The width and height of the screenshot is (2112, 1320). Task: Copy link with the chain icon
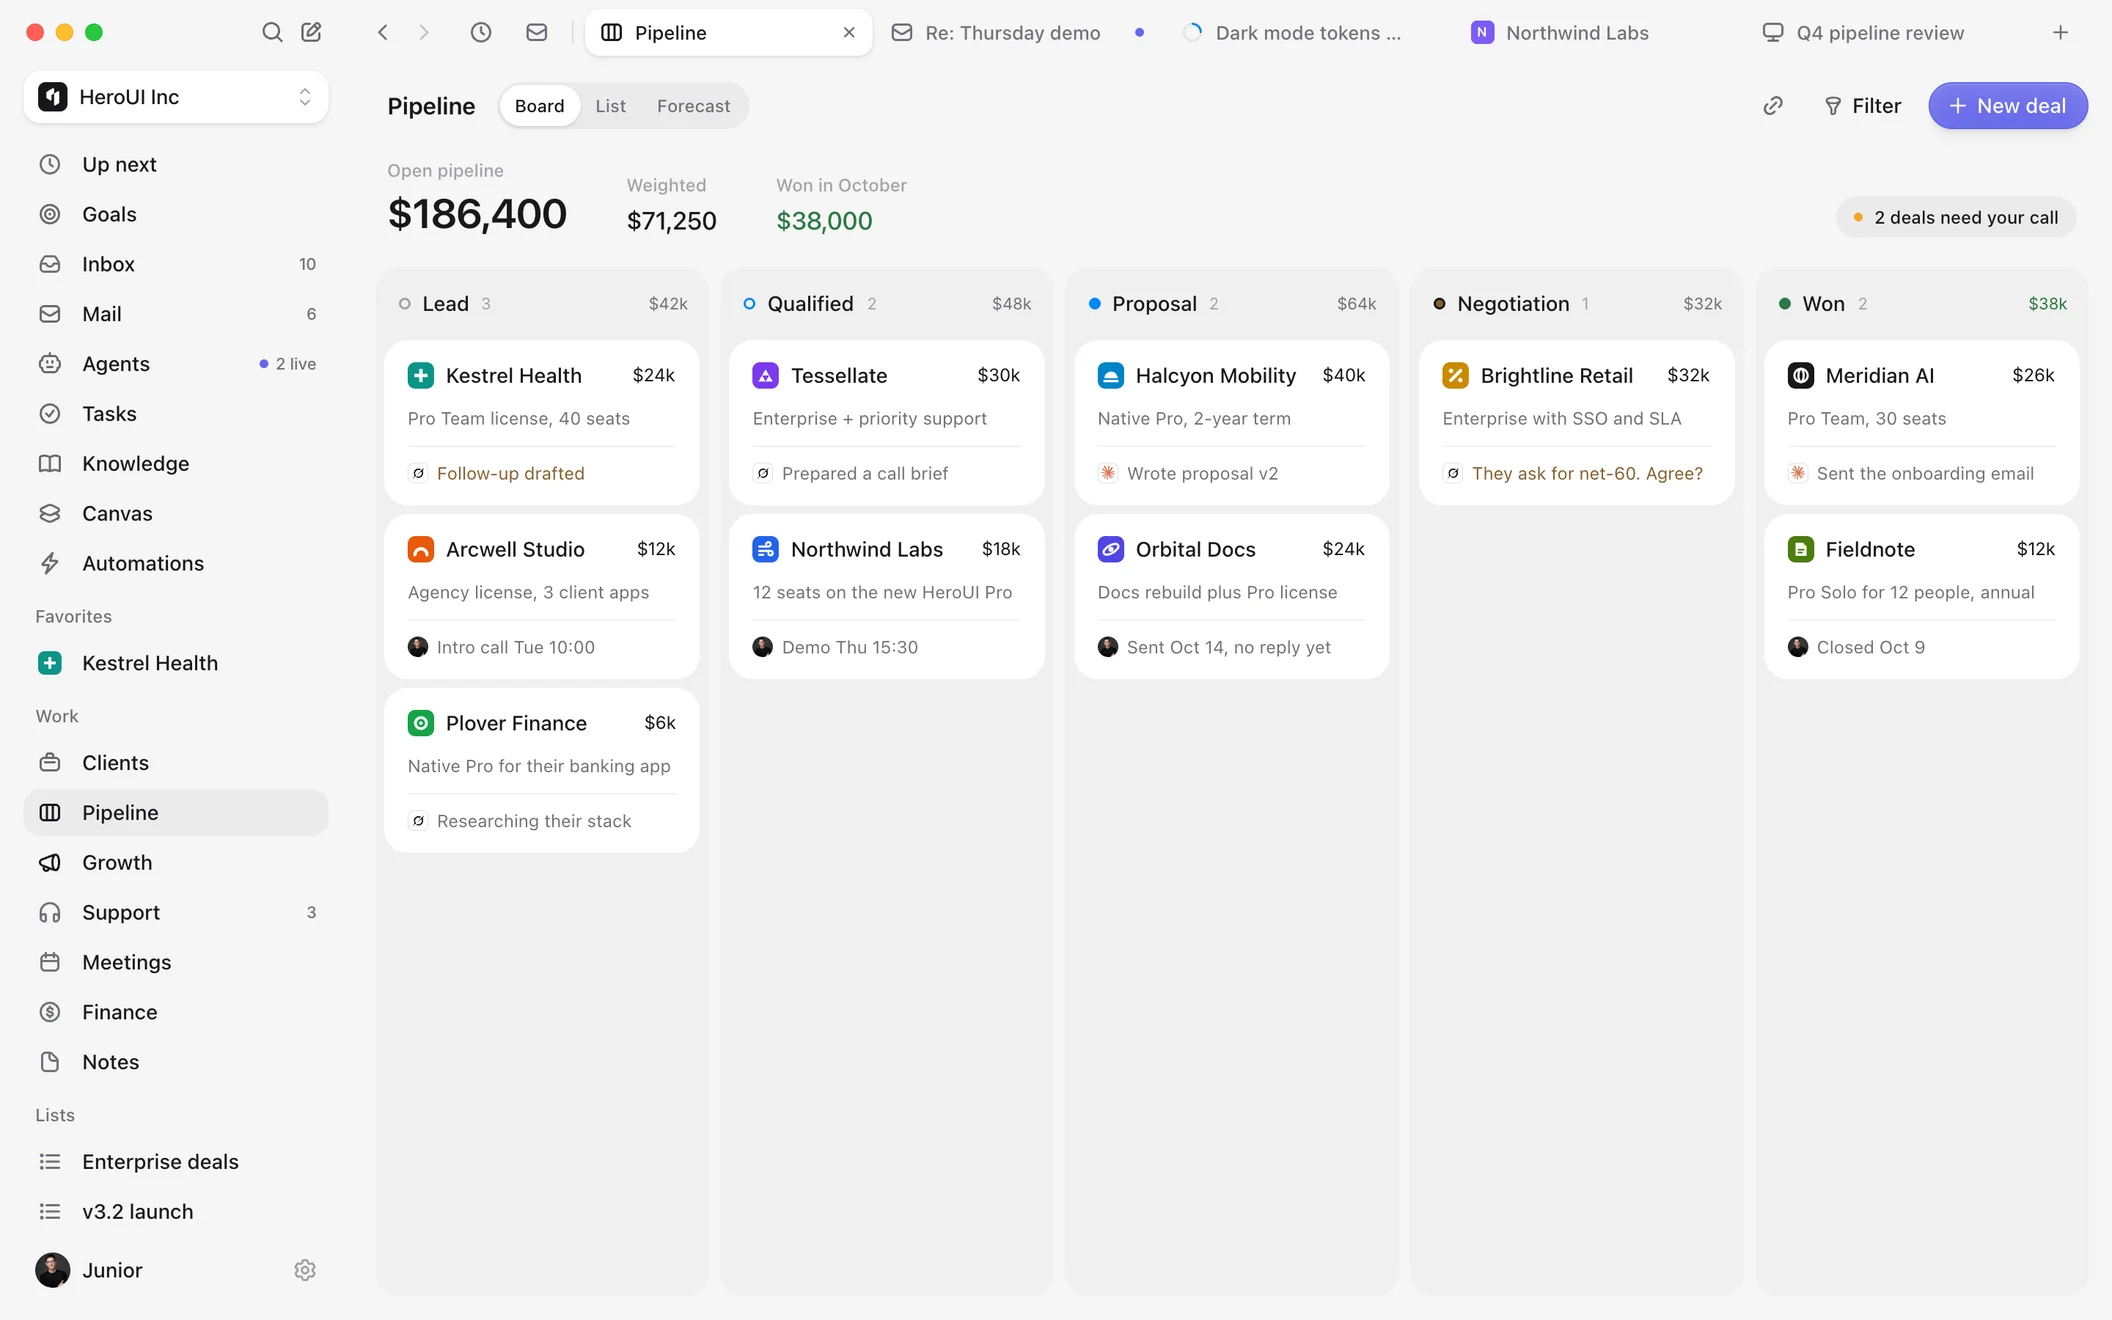(x=1773, y=106)
